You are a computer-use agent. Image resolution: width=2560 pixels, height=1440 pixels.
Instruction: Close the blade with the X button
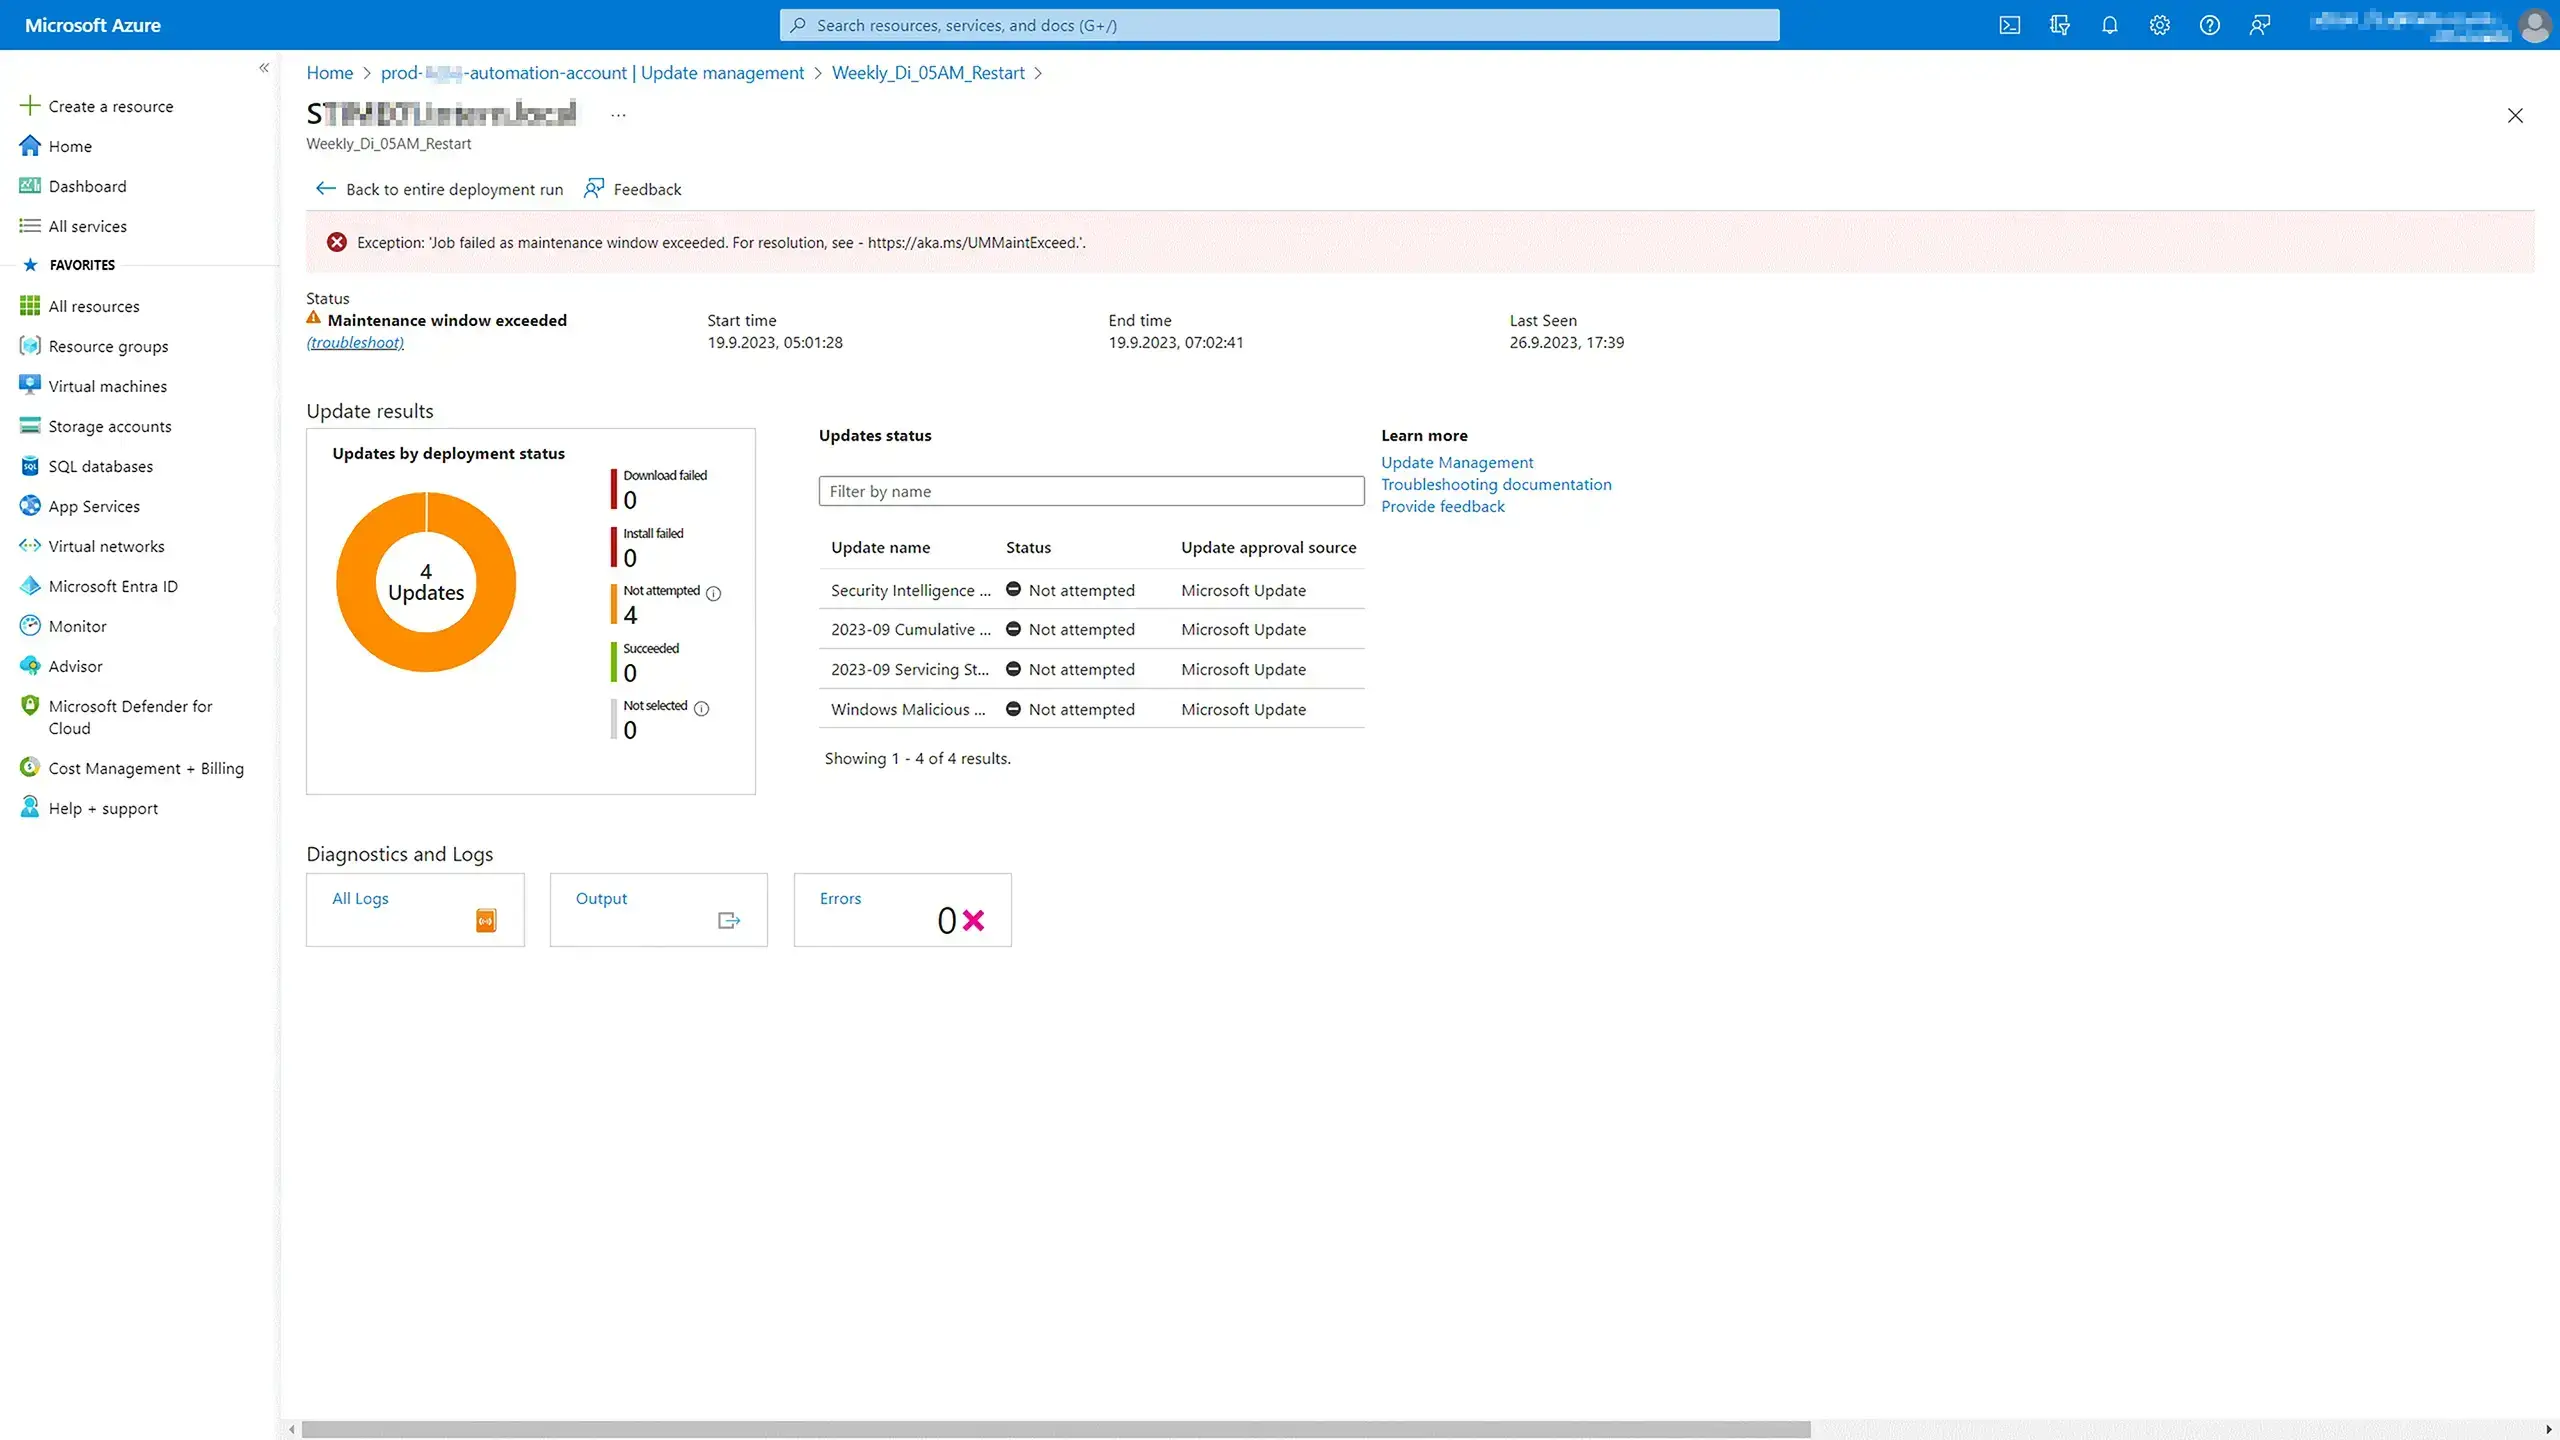(2515, 116)
